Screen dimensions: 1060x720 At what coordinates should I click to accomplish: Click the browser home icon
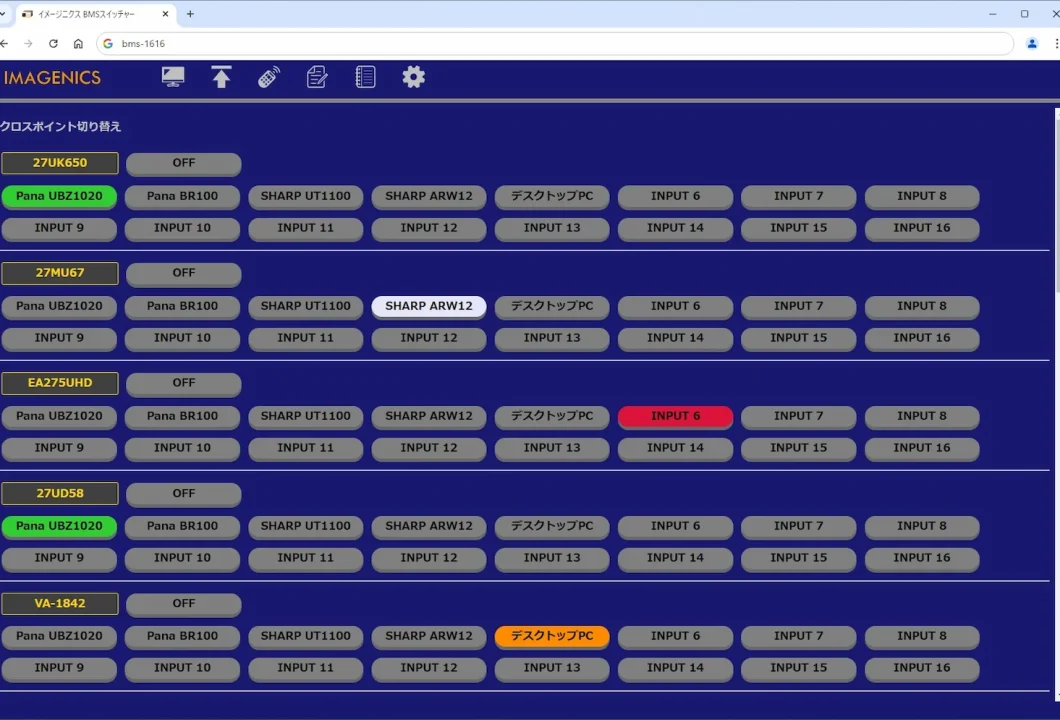tap(78, 44)
